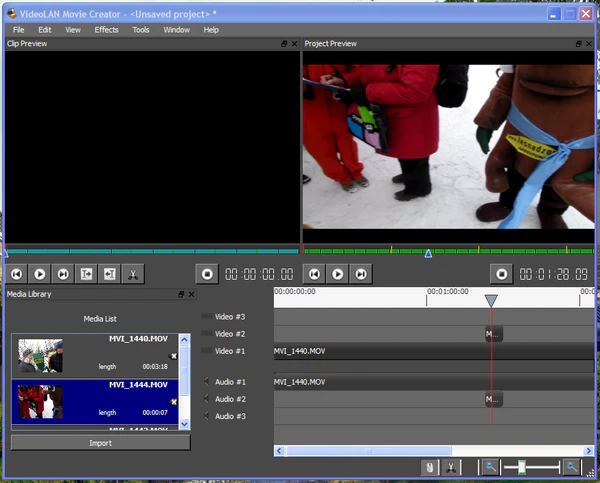Select the MVI_1444.MOV thumbnail in Media List

pos(41,401)
